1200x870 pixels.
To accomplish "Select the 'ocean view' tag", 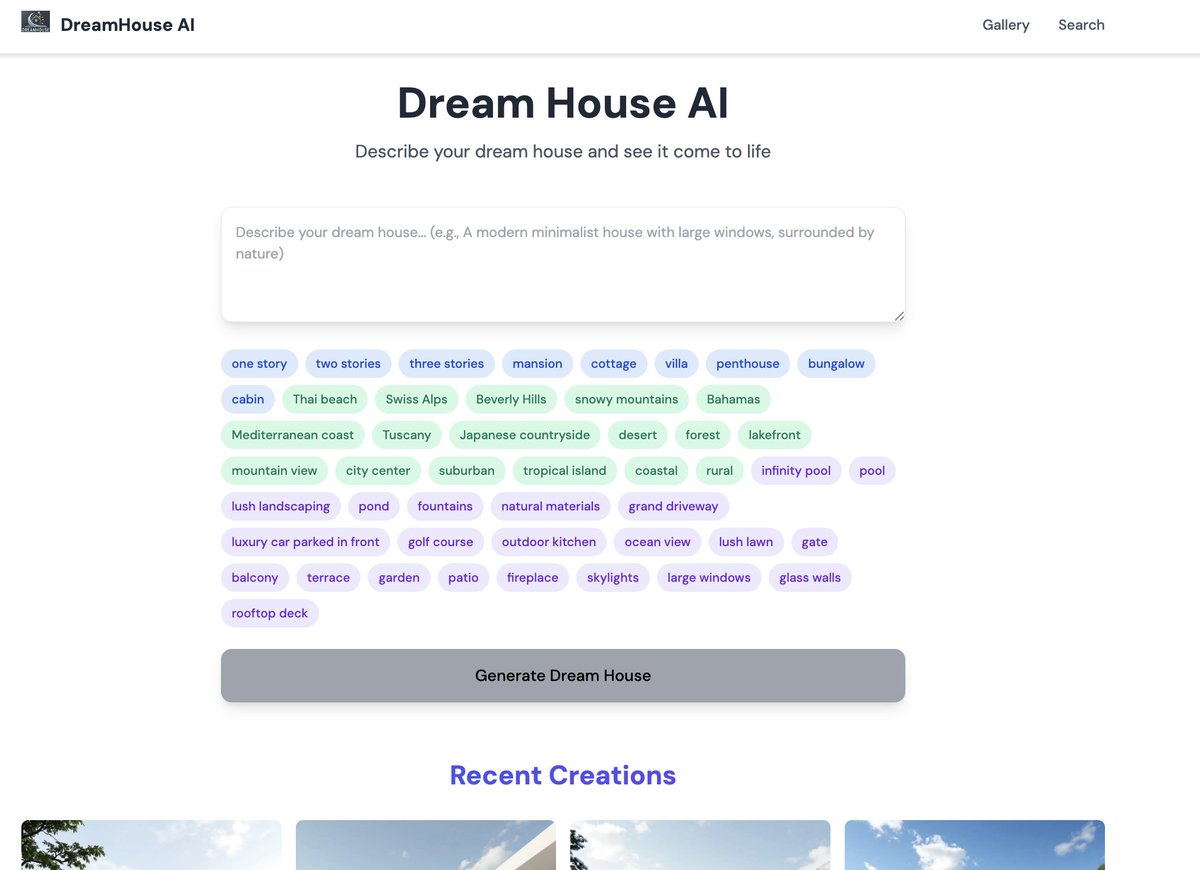I will pyautogui.click(x=658, y=542).
